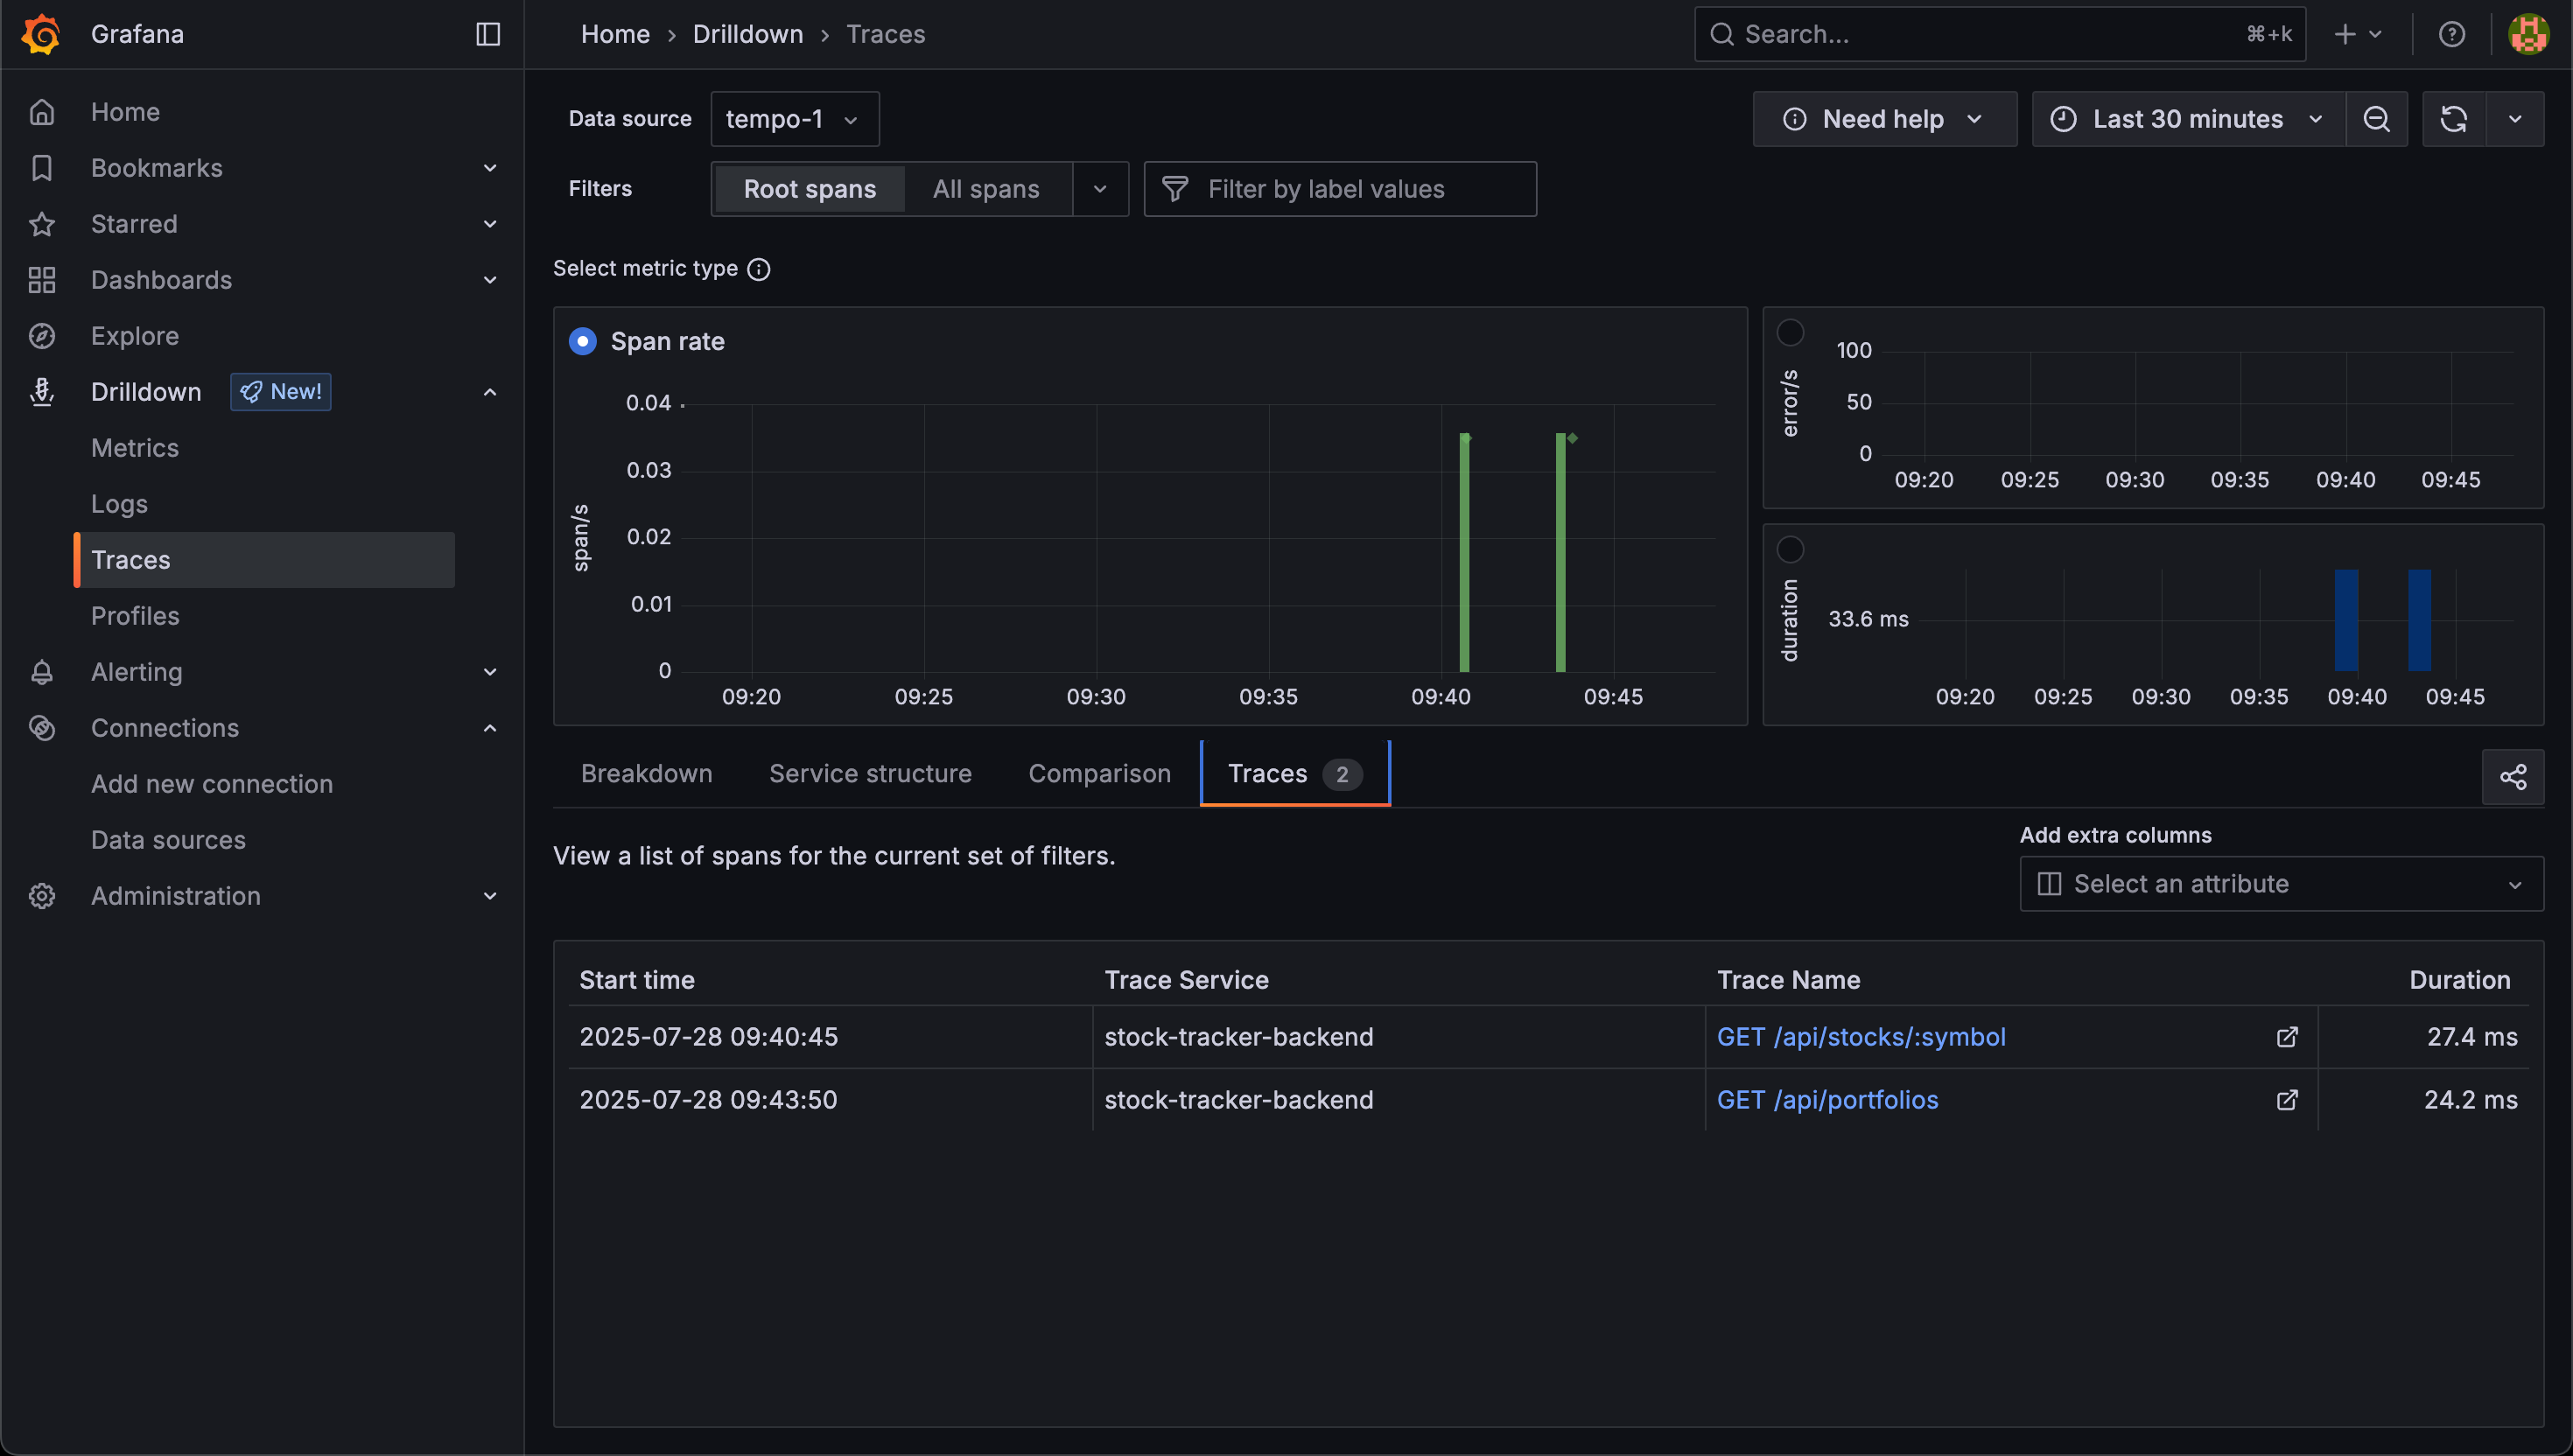Switch filter to Root spans
Viewport: 2573px width, 1456px height.
pyautogui.click(x=809, y=189)
